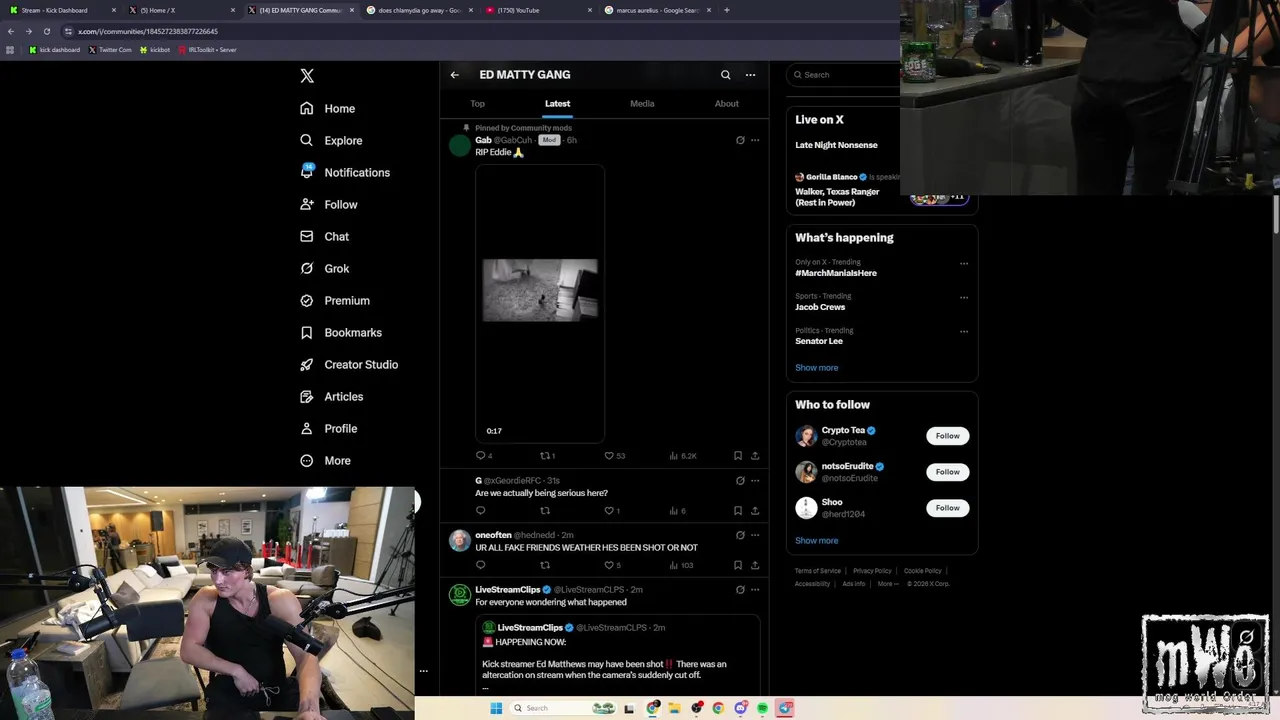The image size is (1280, 720).
Task: Click the X logo in sidebar
Action: click(x=307, y=76)
